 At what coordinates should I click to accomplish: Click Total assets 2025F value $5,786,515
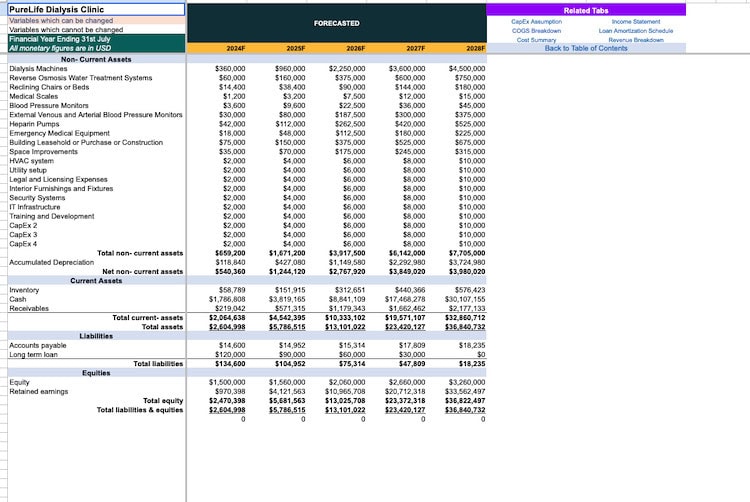287,327
